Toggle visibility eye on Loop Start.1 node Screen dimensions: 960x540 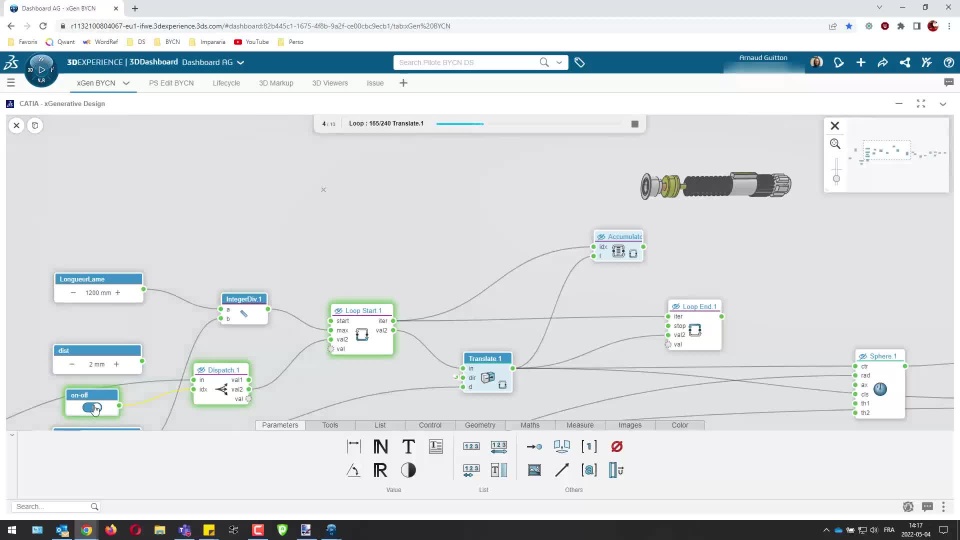[x=338, y=311]
